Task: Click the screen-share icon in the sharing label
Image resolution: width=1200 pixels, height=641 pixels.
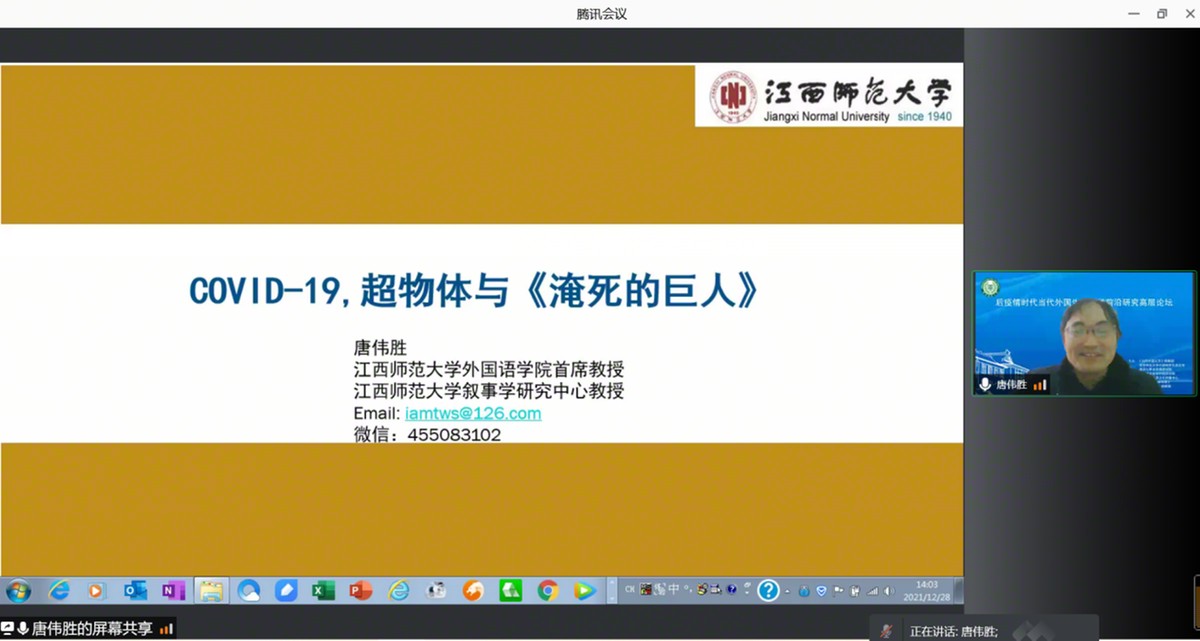Action: [x=8, y=629]
